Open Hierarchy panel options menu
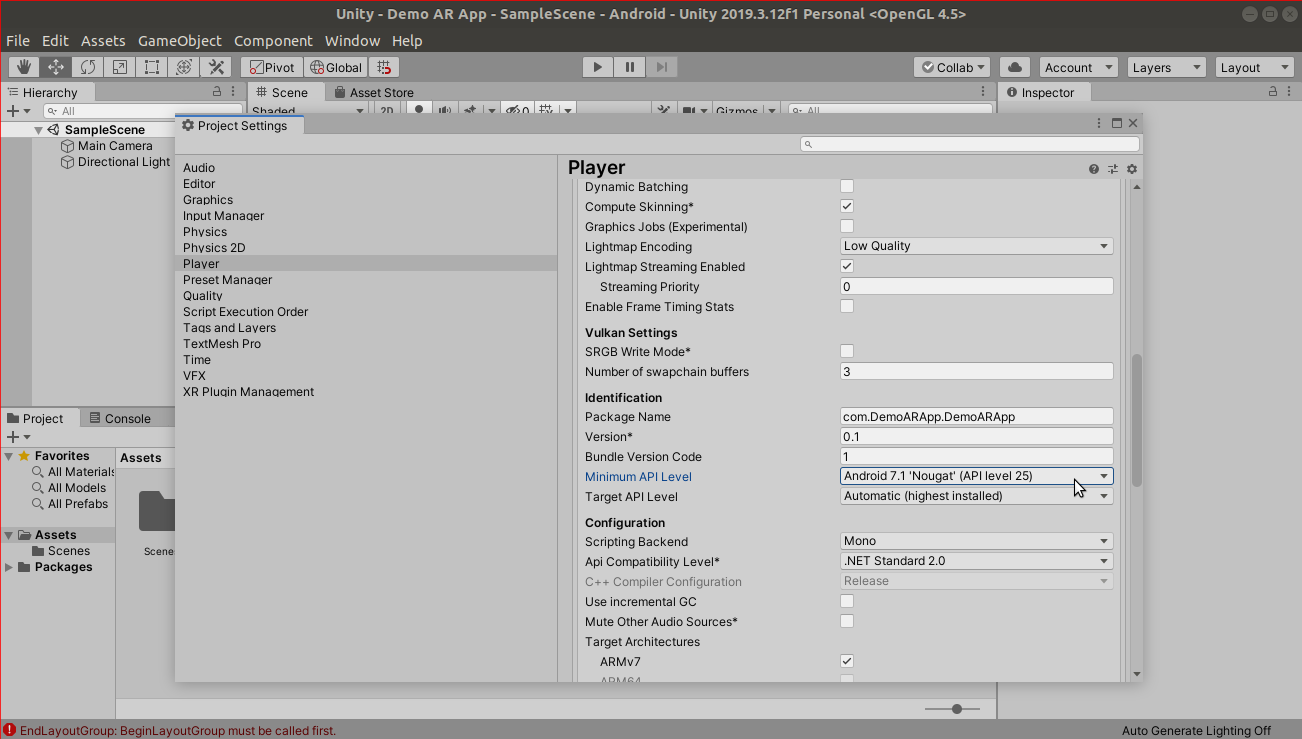 235,91
